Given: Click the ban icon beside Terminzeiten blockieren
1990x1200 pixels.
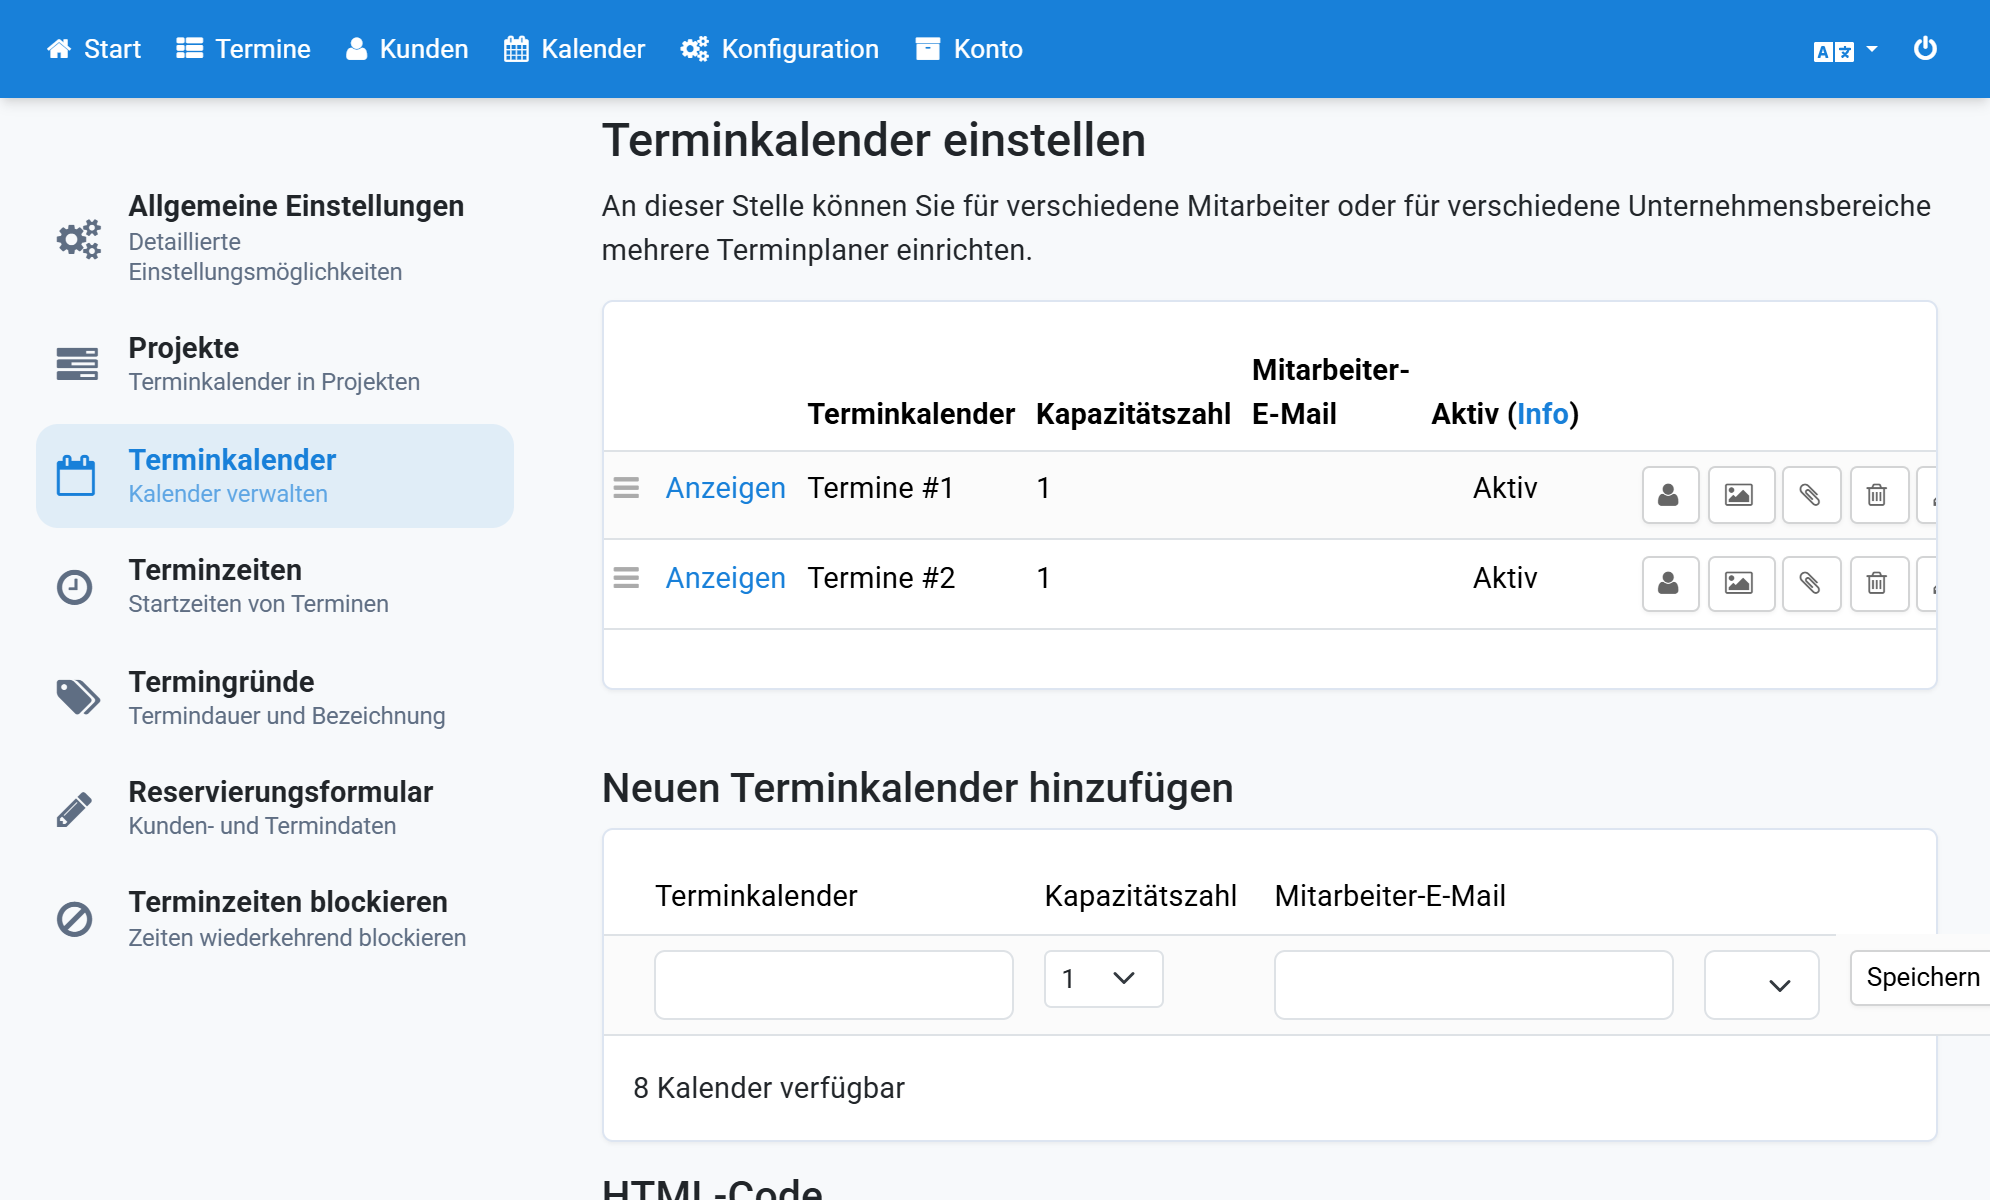Looking at the screenshot, I should (74, 919).
